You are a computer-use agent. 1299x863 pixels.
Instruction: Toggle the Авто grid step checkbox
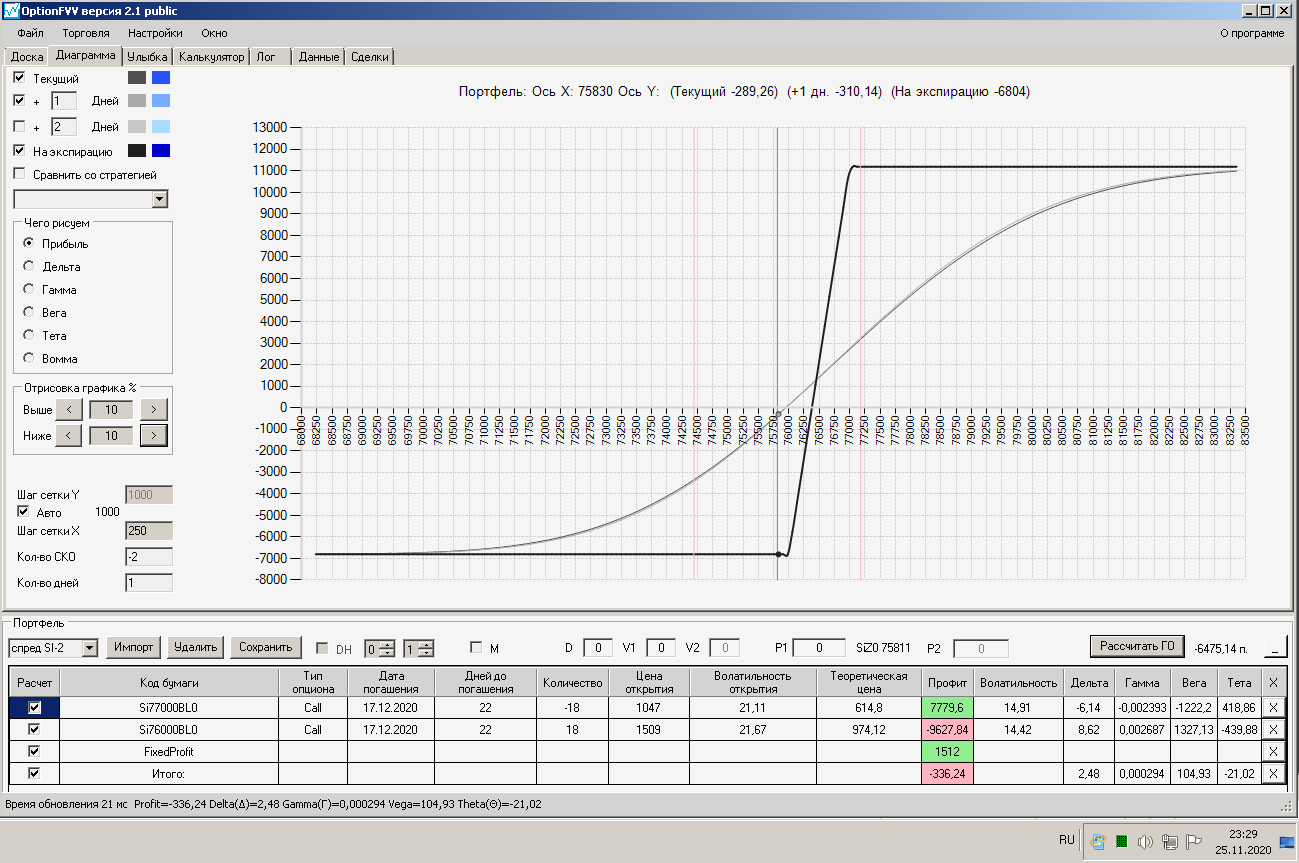pos(23,512)
